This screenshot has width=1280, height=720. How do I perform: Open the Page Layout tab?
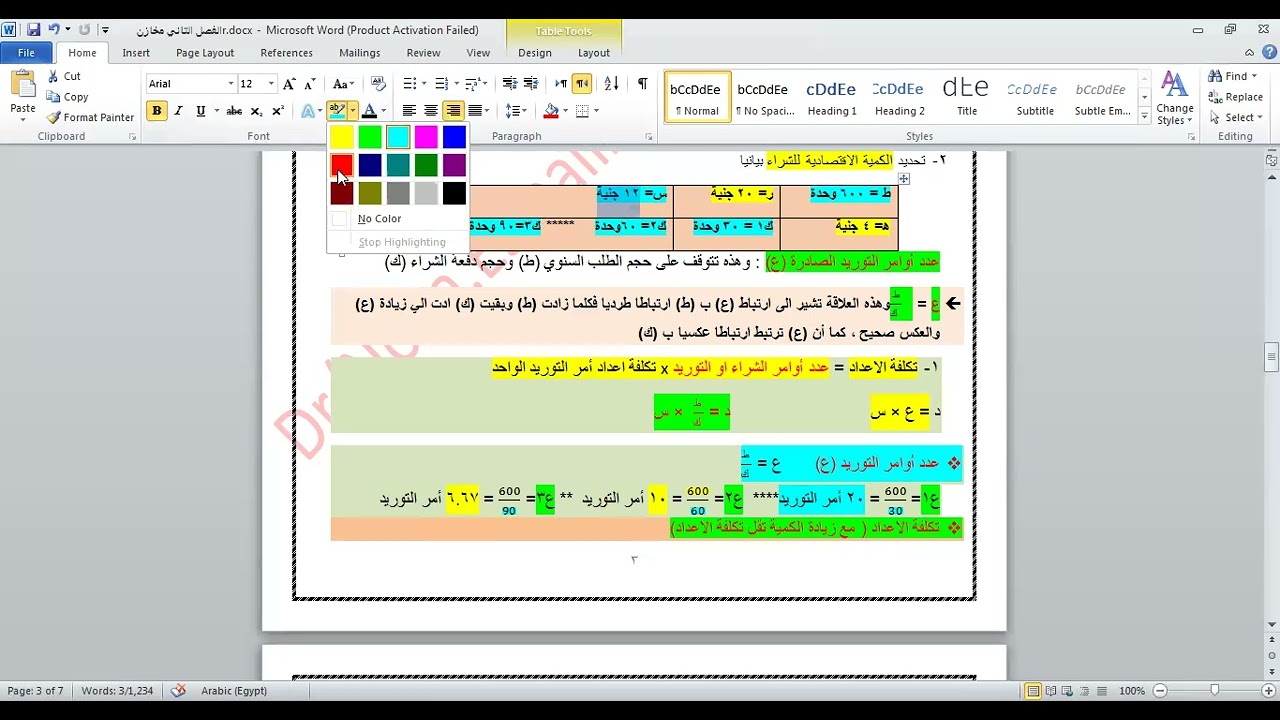205,53
